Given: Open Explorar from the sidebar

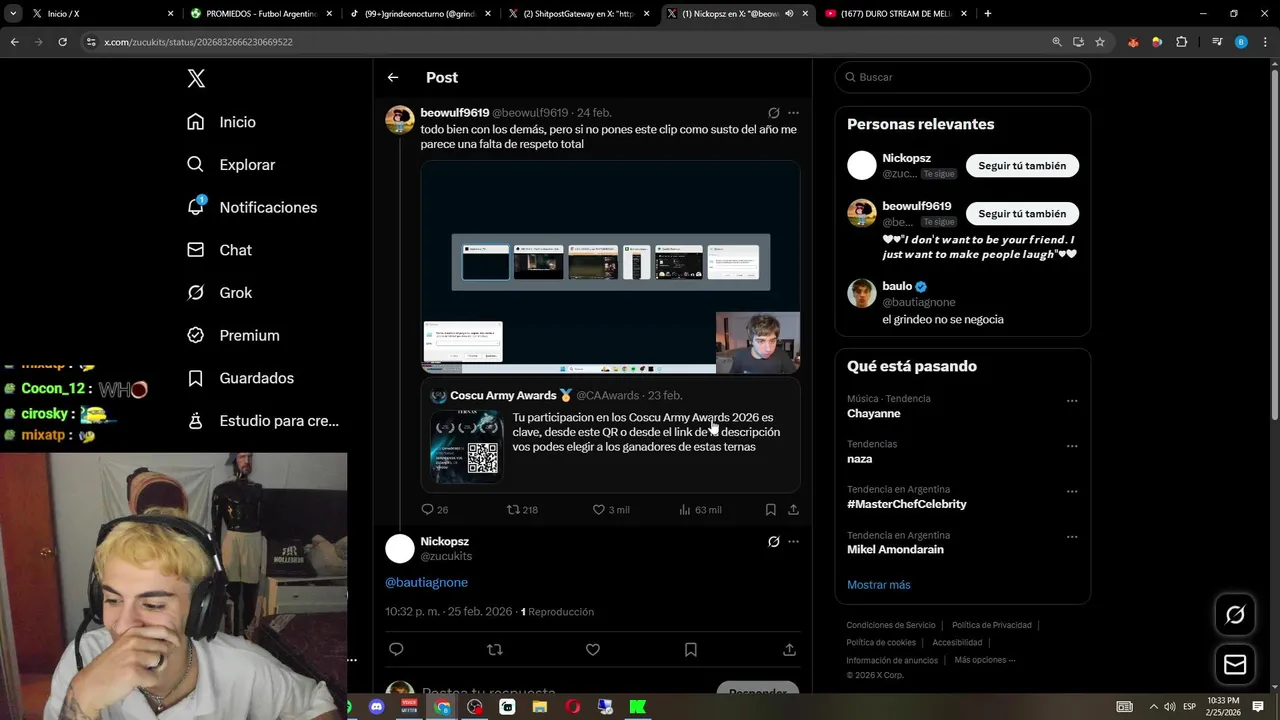Looking at the screenshot, I should (231, 165).
